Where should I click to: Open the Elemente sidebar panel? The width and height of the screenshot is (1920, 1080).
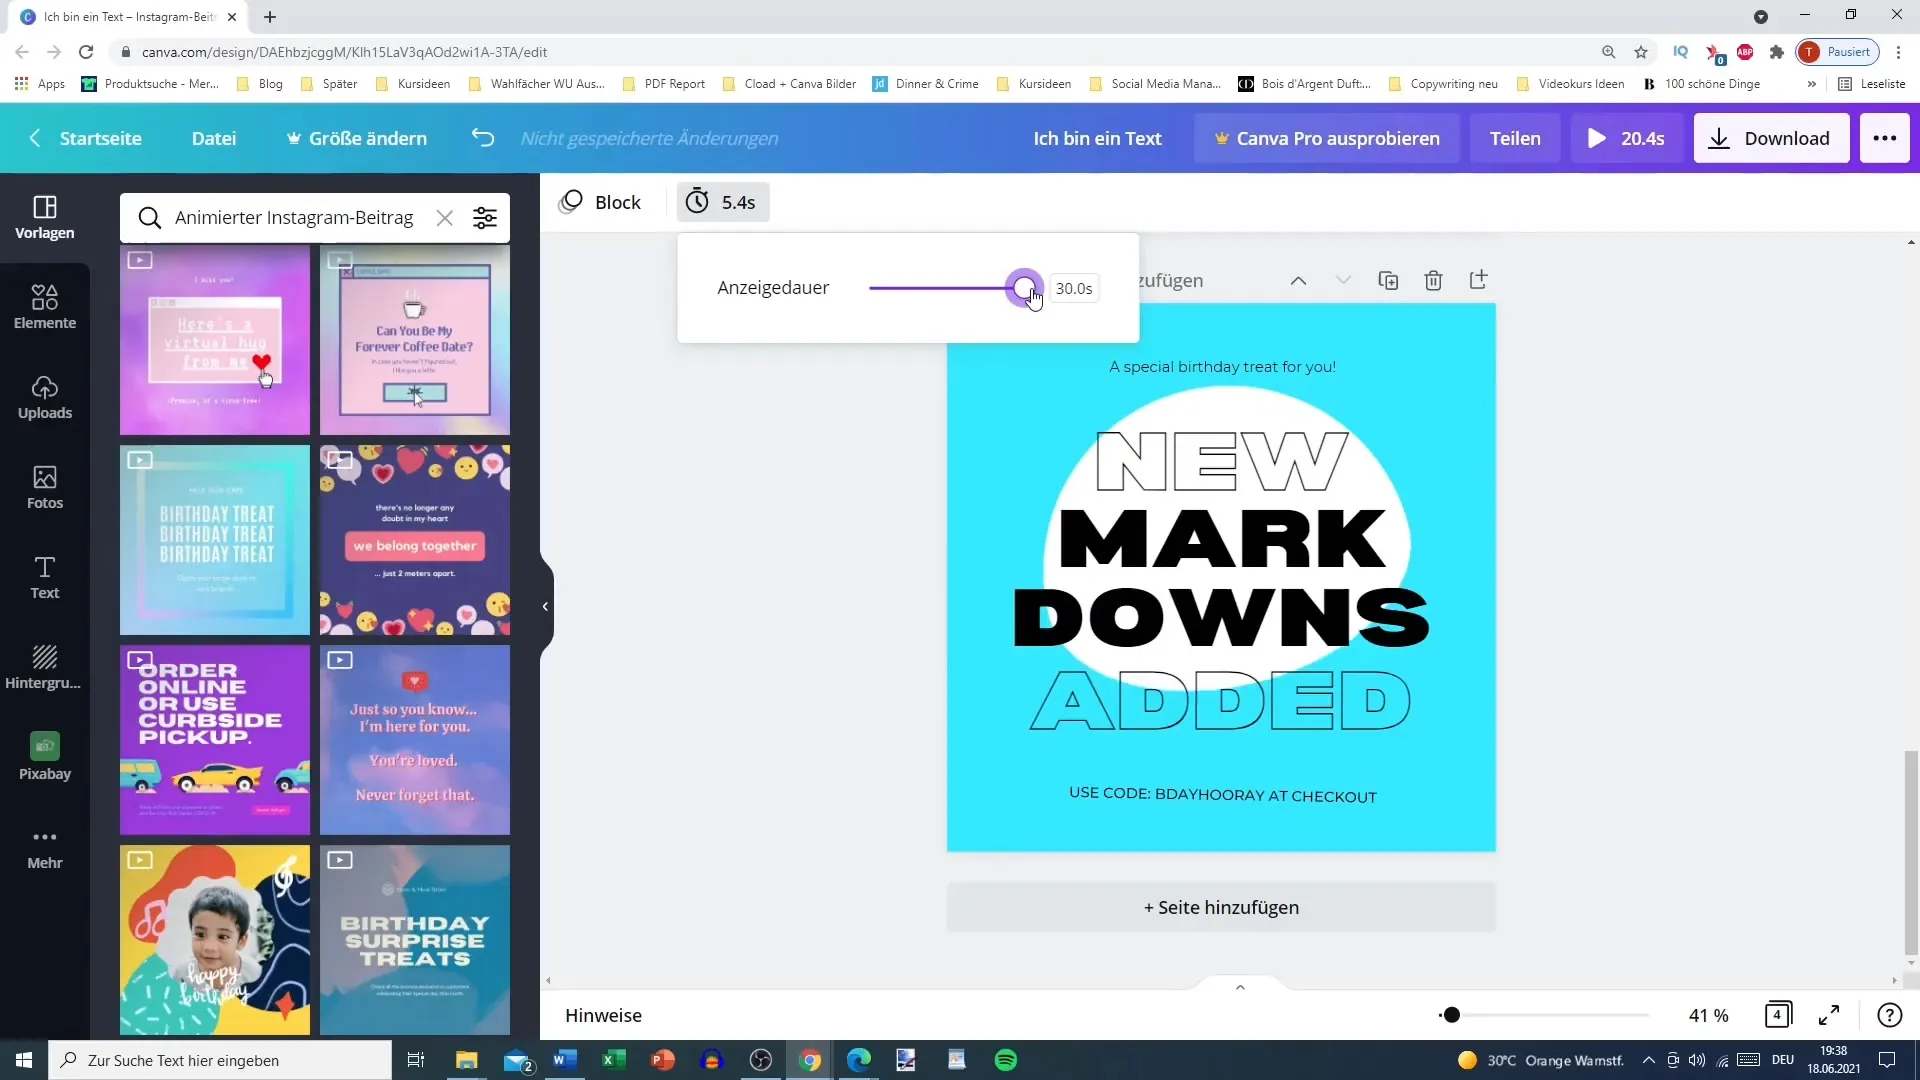click(x=45, y=308)
